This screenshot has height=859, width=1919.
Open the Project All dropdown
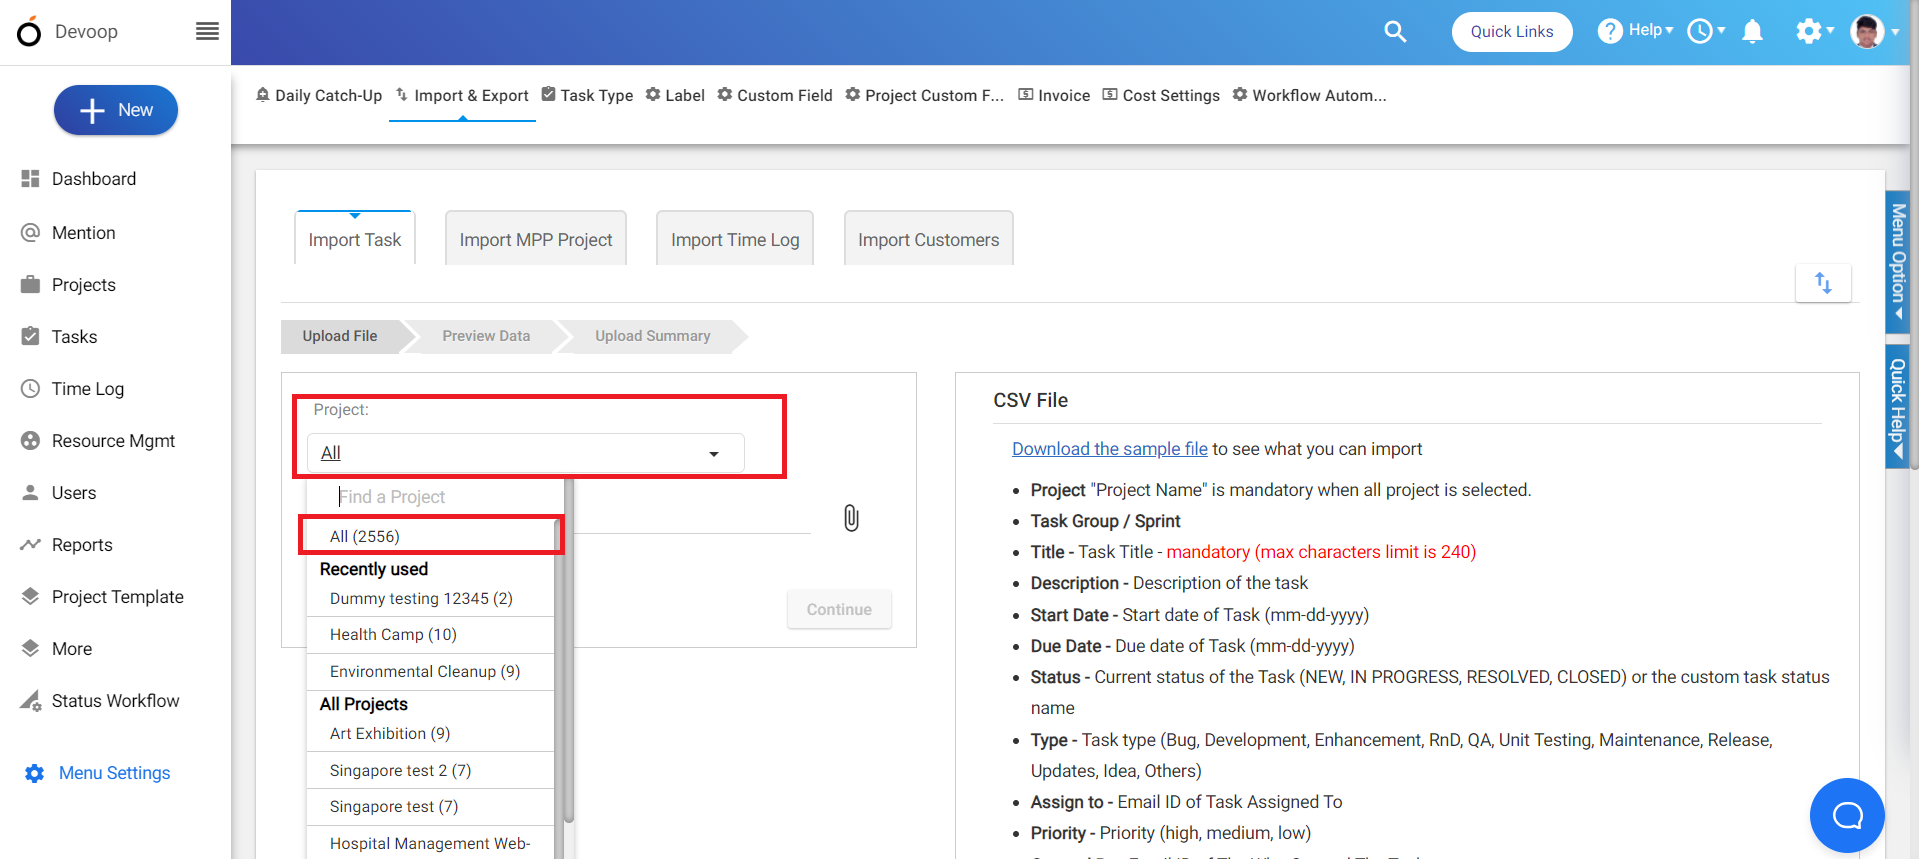click(x=525, y=453)
